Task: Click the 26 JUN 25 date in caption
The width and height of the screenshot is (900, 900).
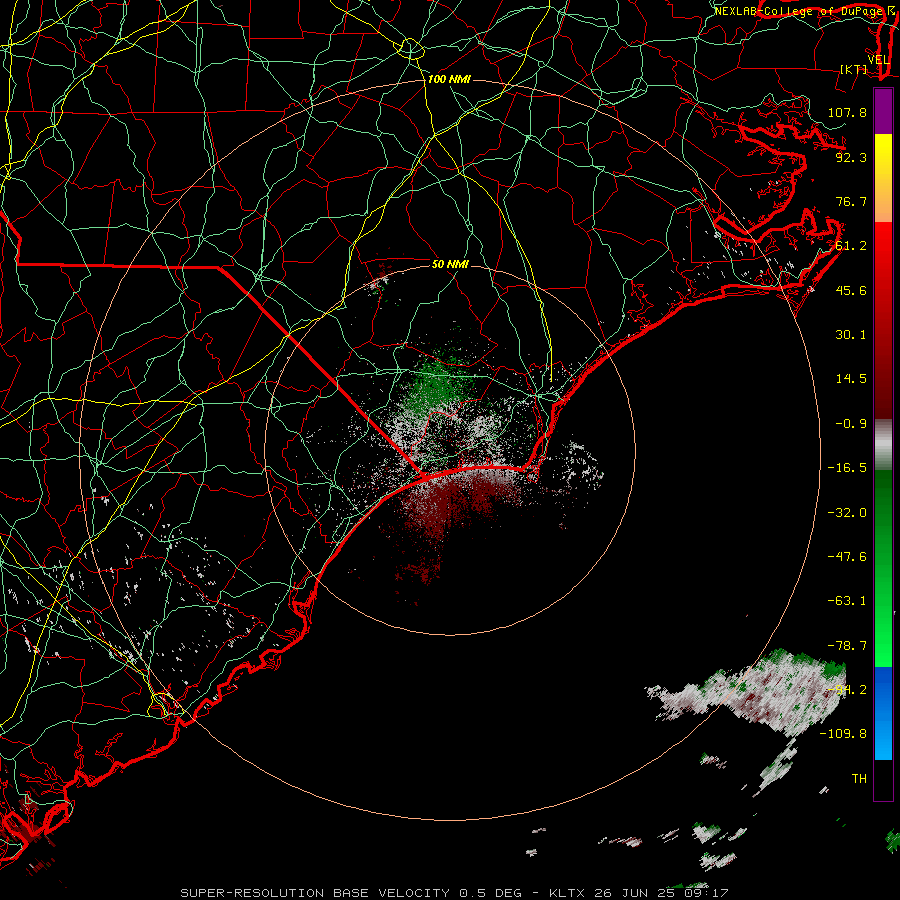Action: [634, 893]
